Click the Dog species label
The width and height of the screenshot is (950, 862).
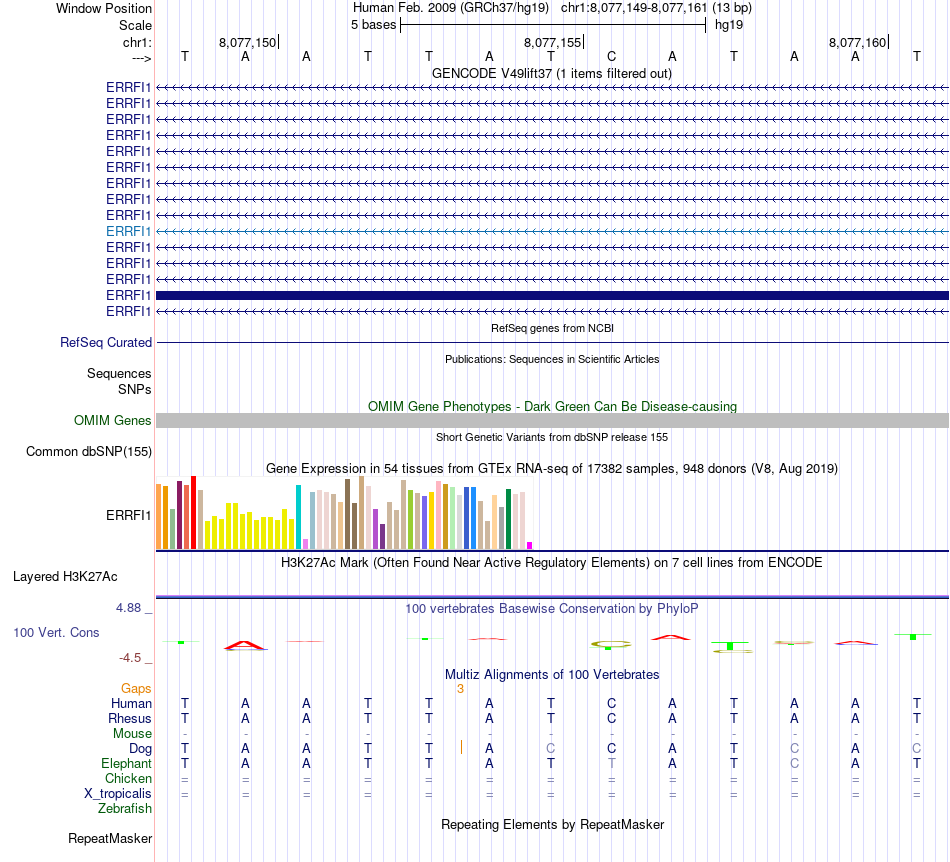coord(140,749)
